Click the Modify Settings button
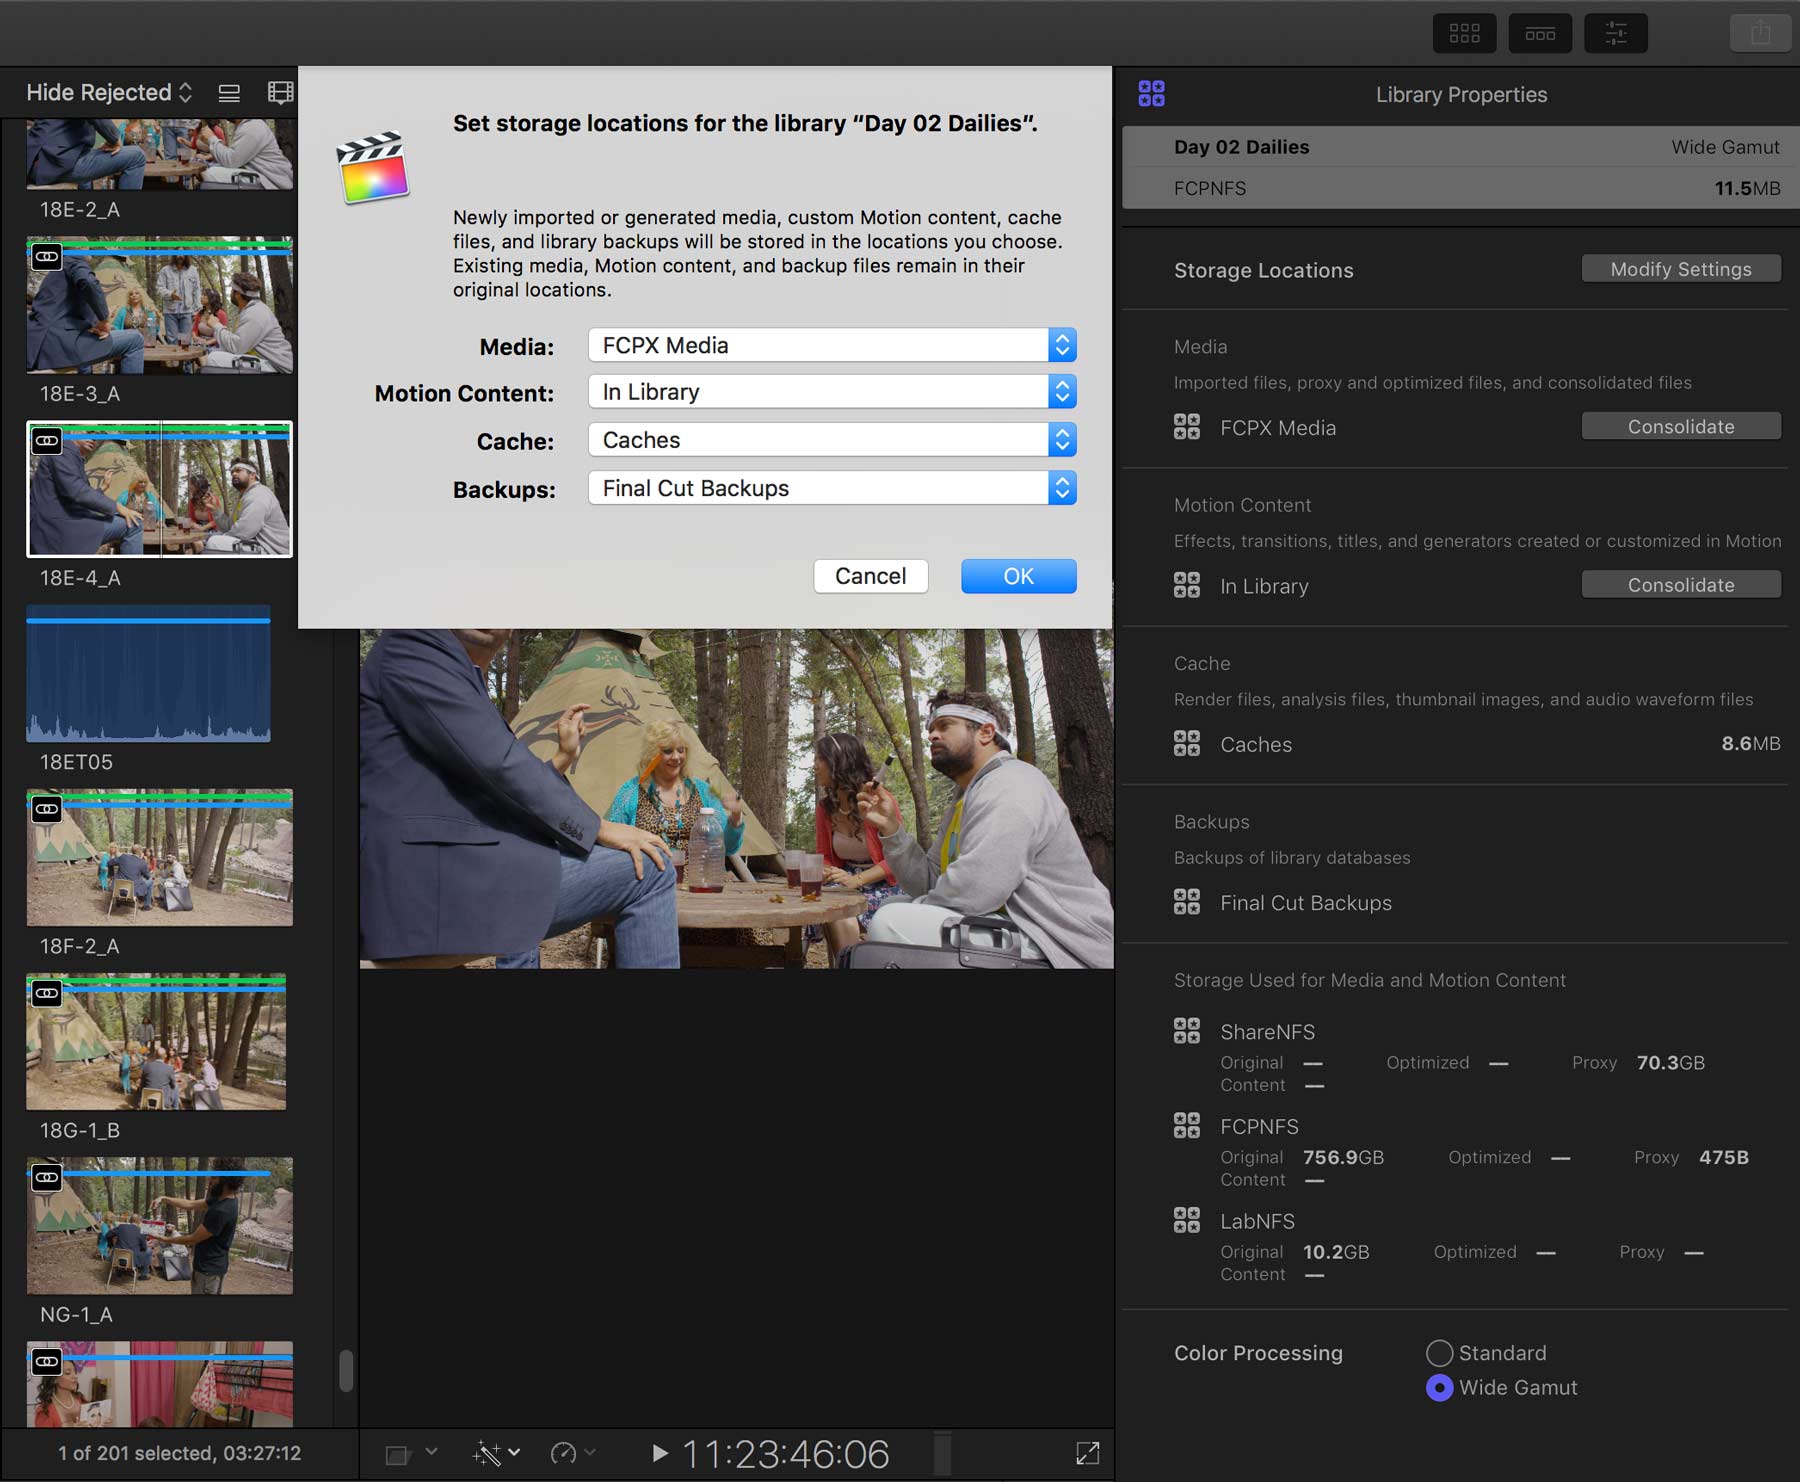Screen dimensions: 1800x1482 (1680, 269)
